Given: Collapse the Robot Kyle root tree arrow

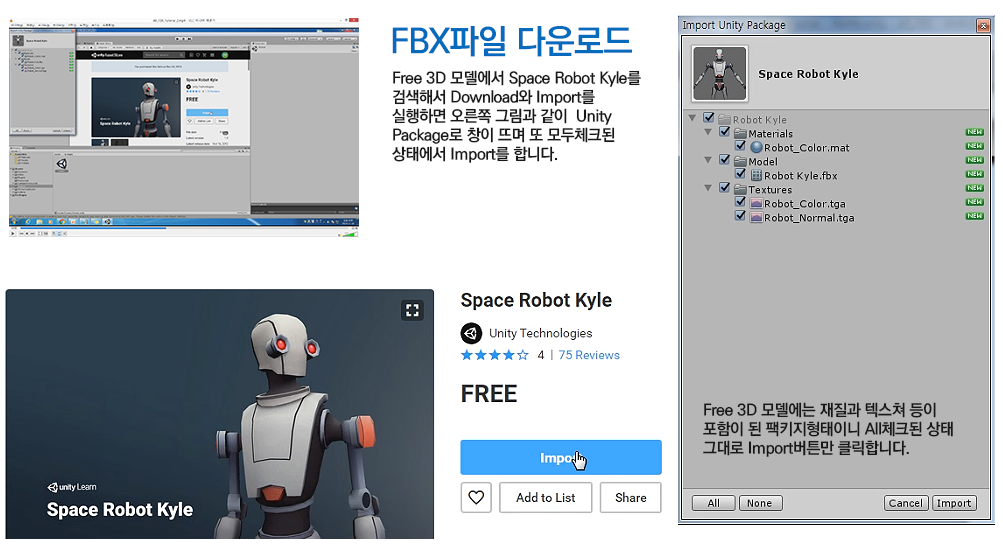Looking at the screenshot, I should (x=692, y=118).
